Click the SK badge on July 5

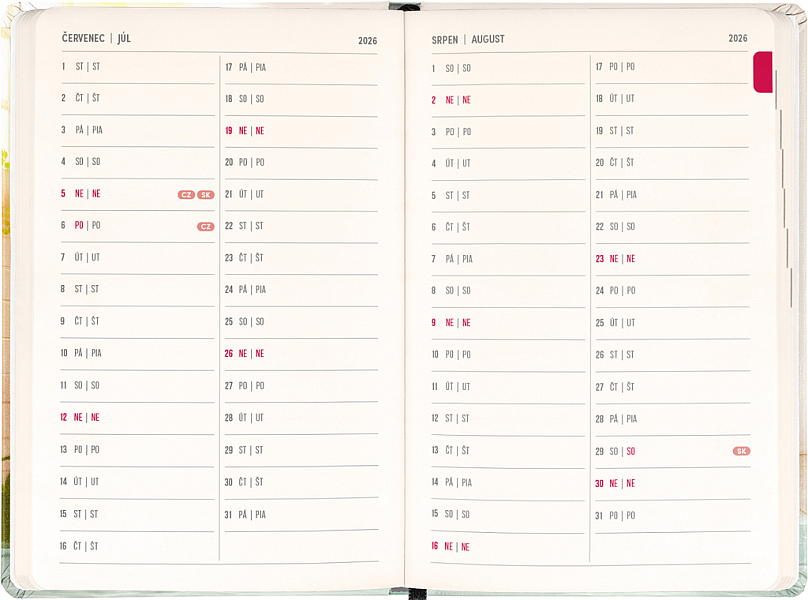[205, 195]
